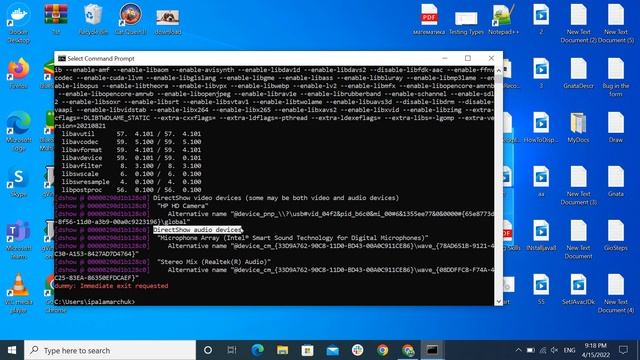Show hidden system tray icons
The height and width of the screenshot is (360, 640).
pos(518,350)
